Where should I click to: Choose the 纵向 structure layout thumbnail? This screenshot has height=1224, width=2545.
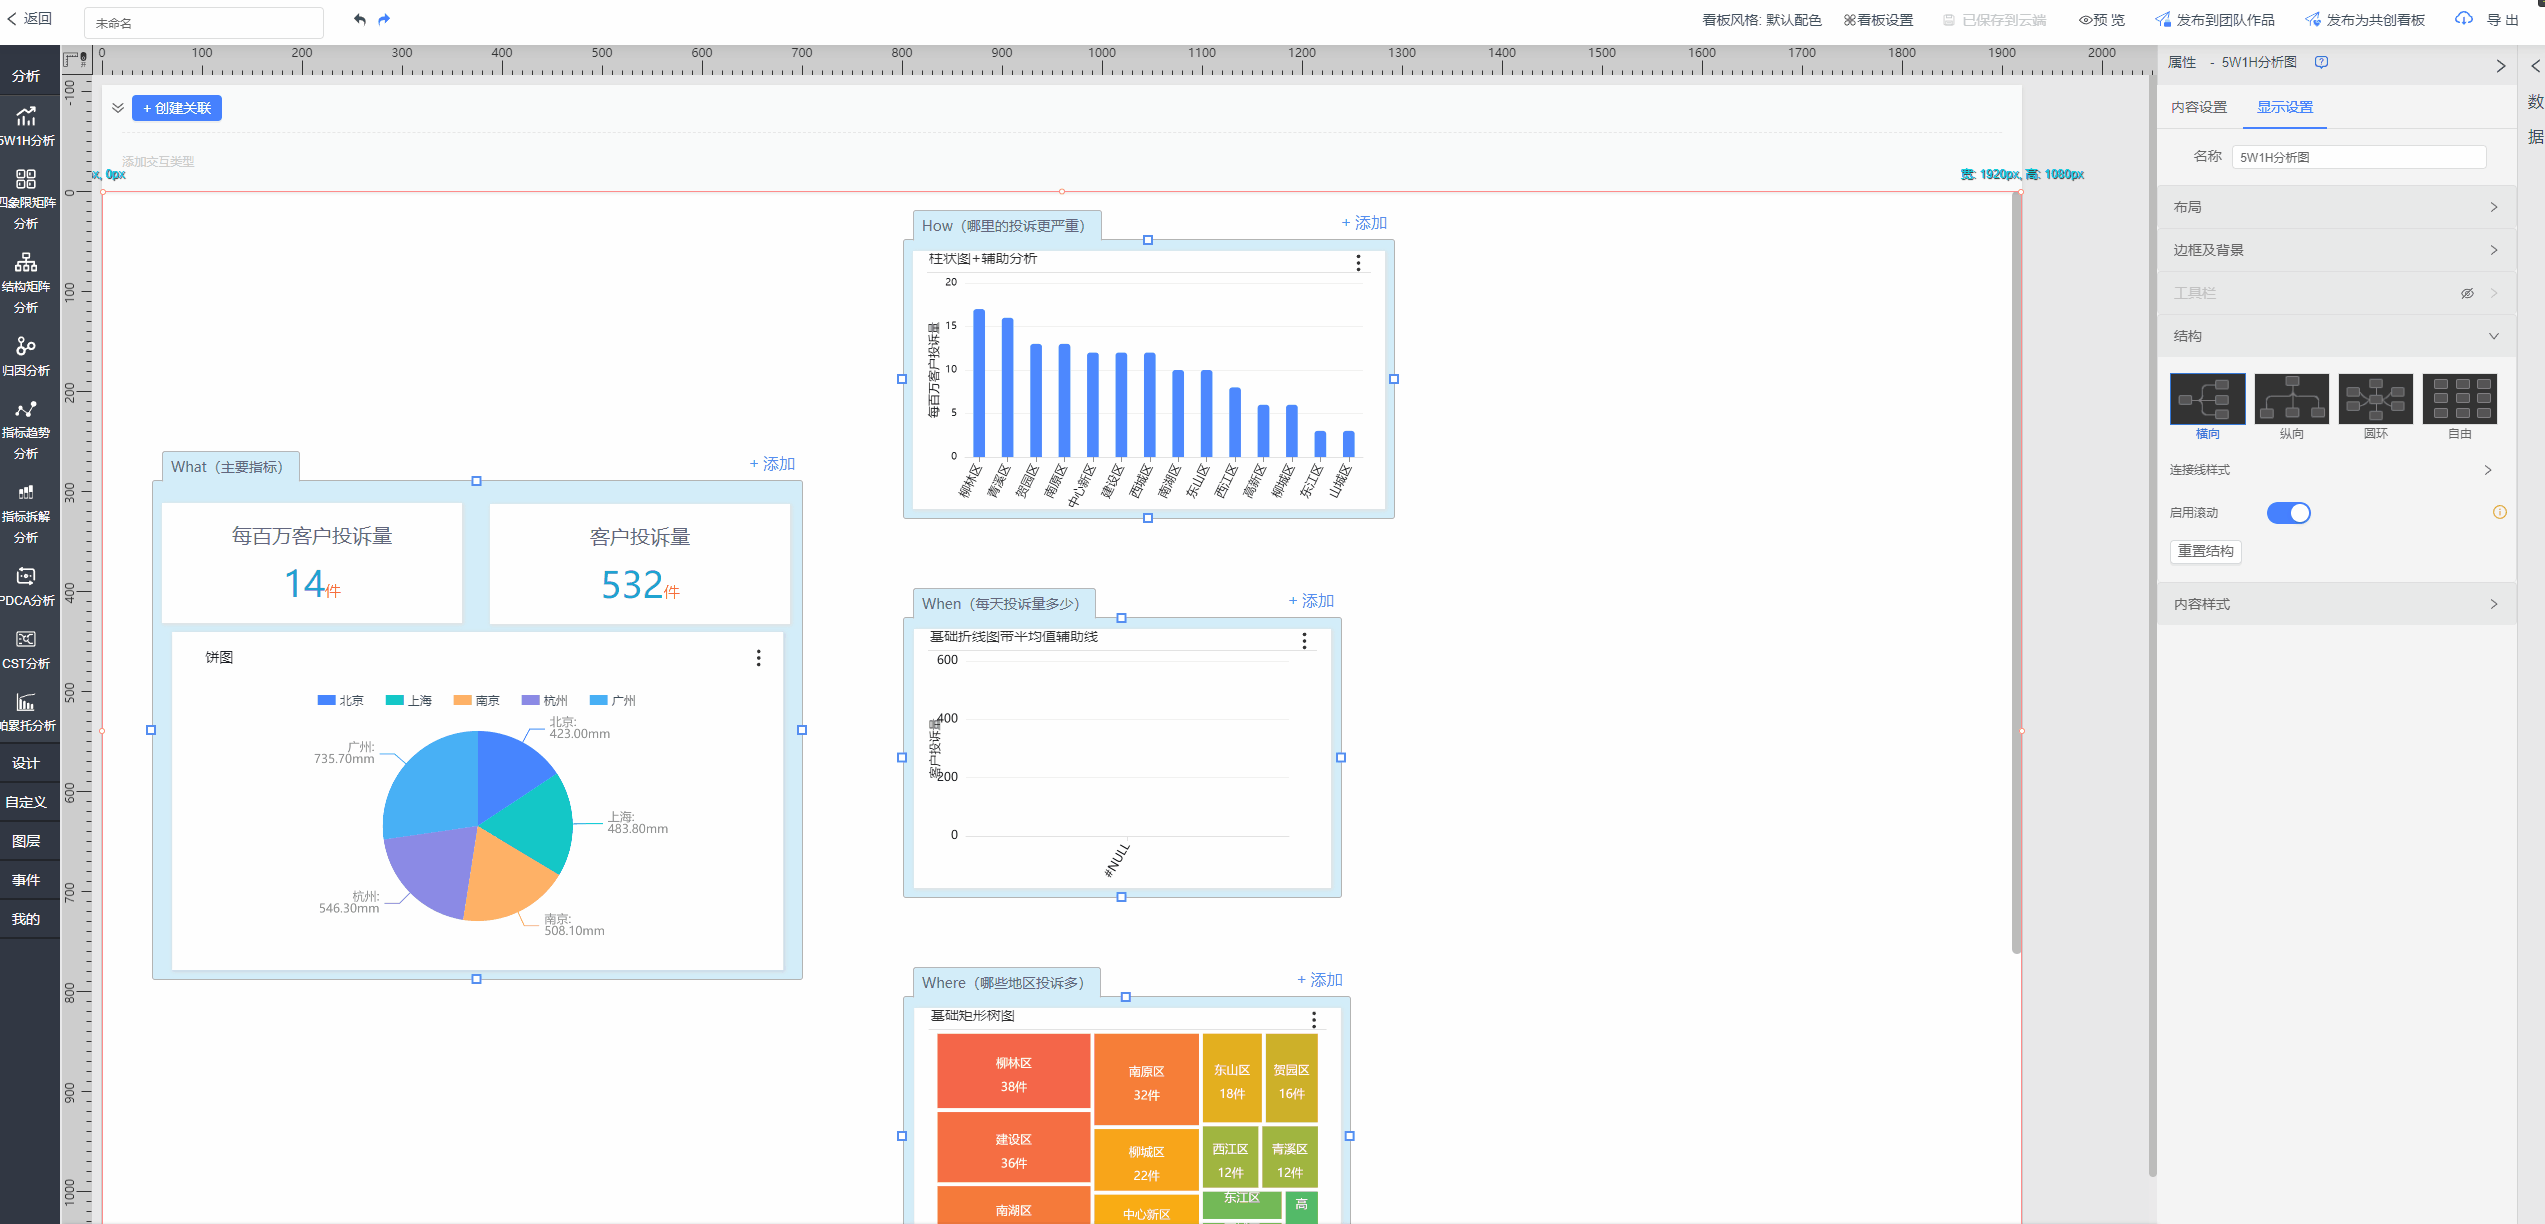tap(2291, 399)
